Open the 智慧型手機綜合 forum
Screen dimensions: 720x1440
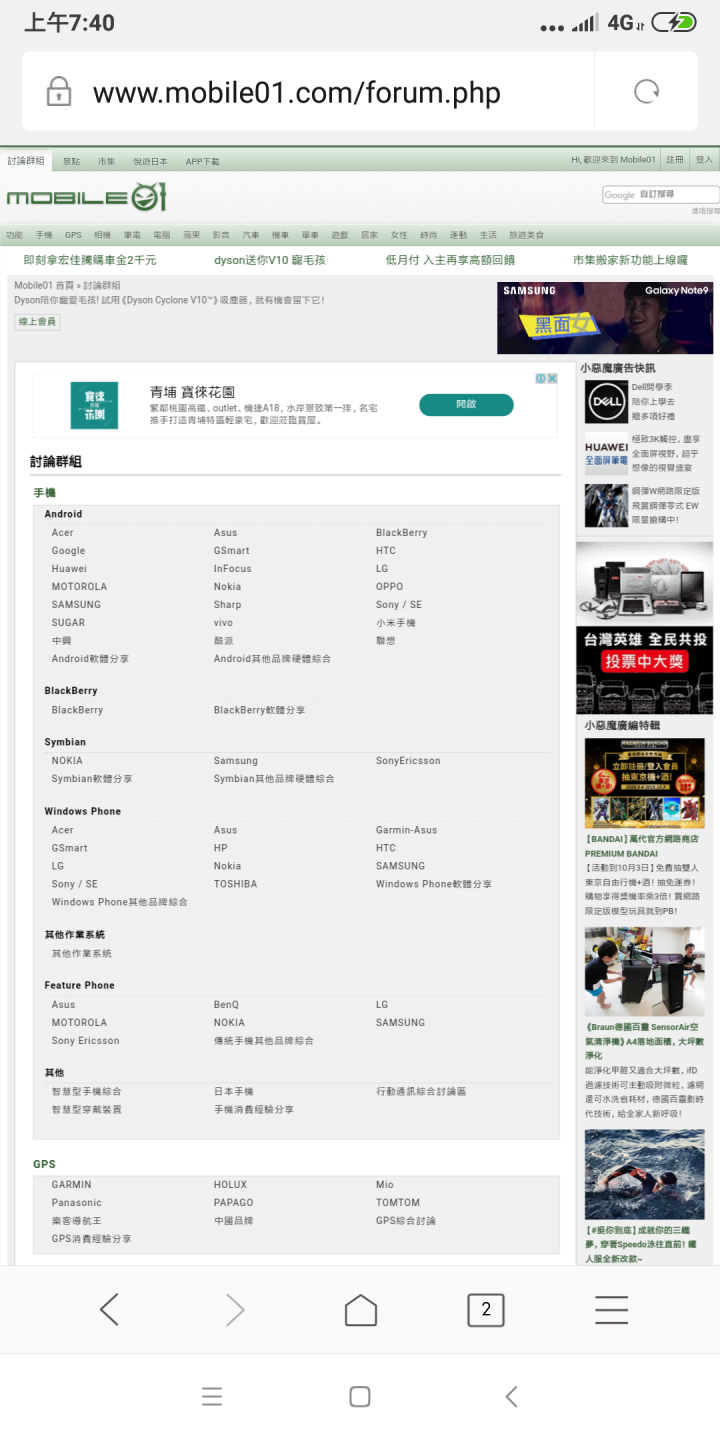(86, 1092)
